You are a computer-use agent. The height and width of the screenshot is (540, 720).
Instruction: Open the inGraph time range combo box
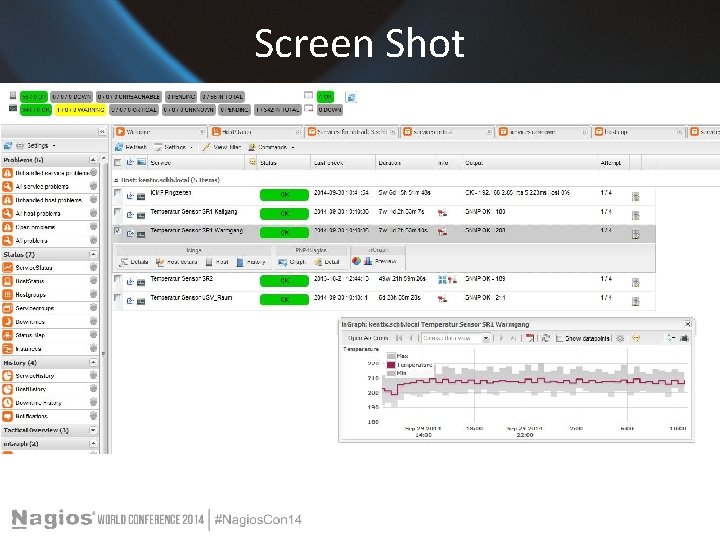[x=456, y=338]
